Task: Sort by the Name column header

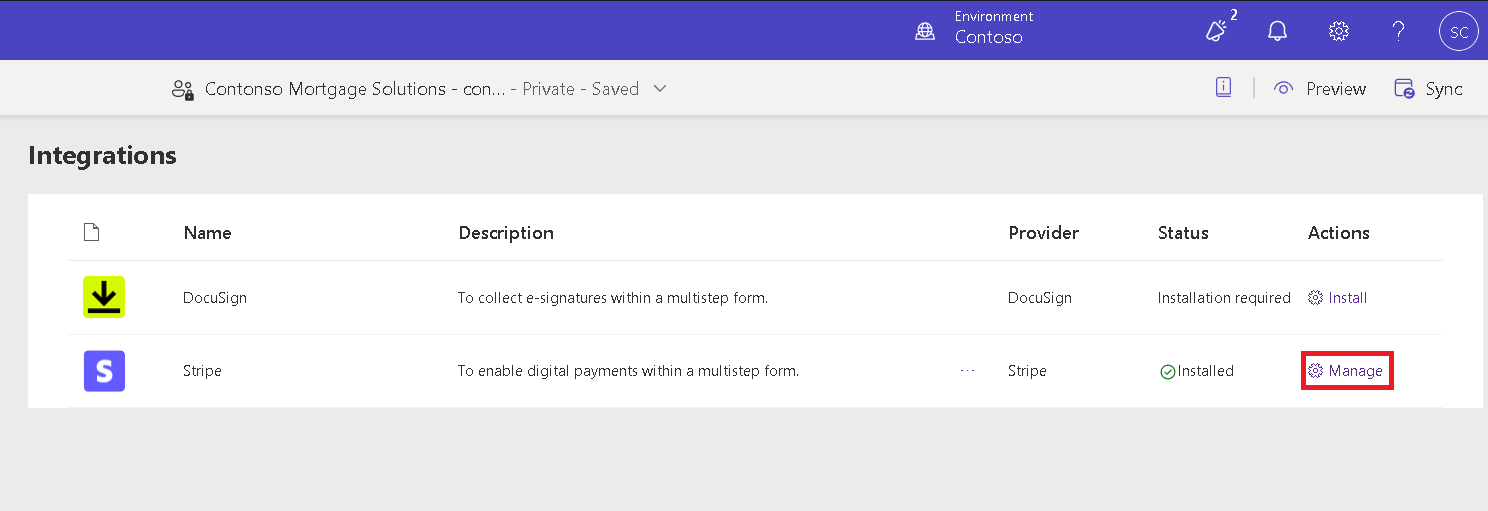Action: pos(207,233)
